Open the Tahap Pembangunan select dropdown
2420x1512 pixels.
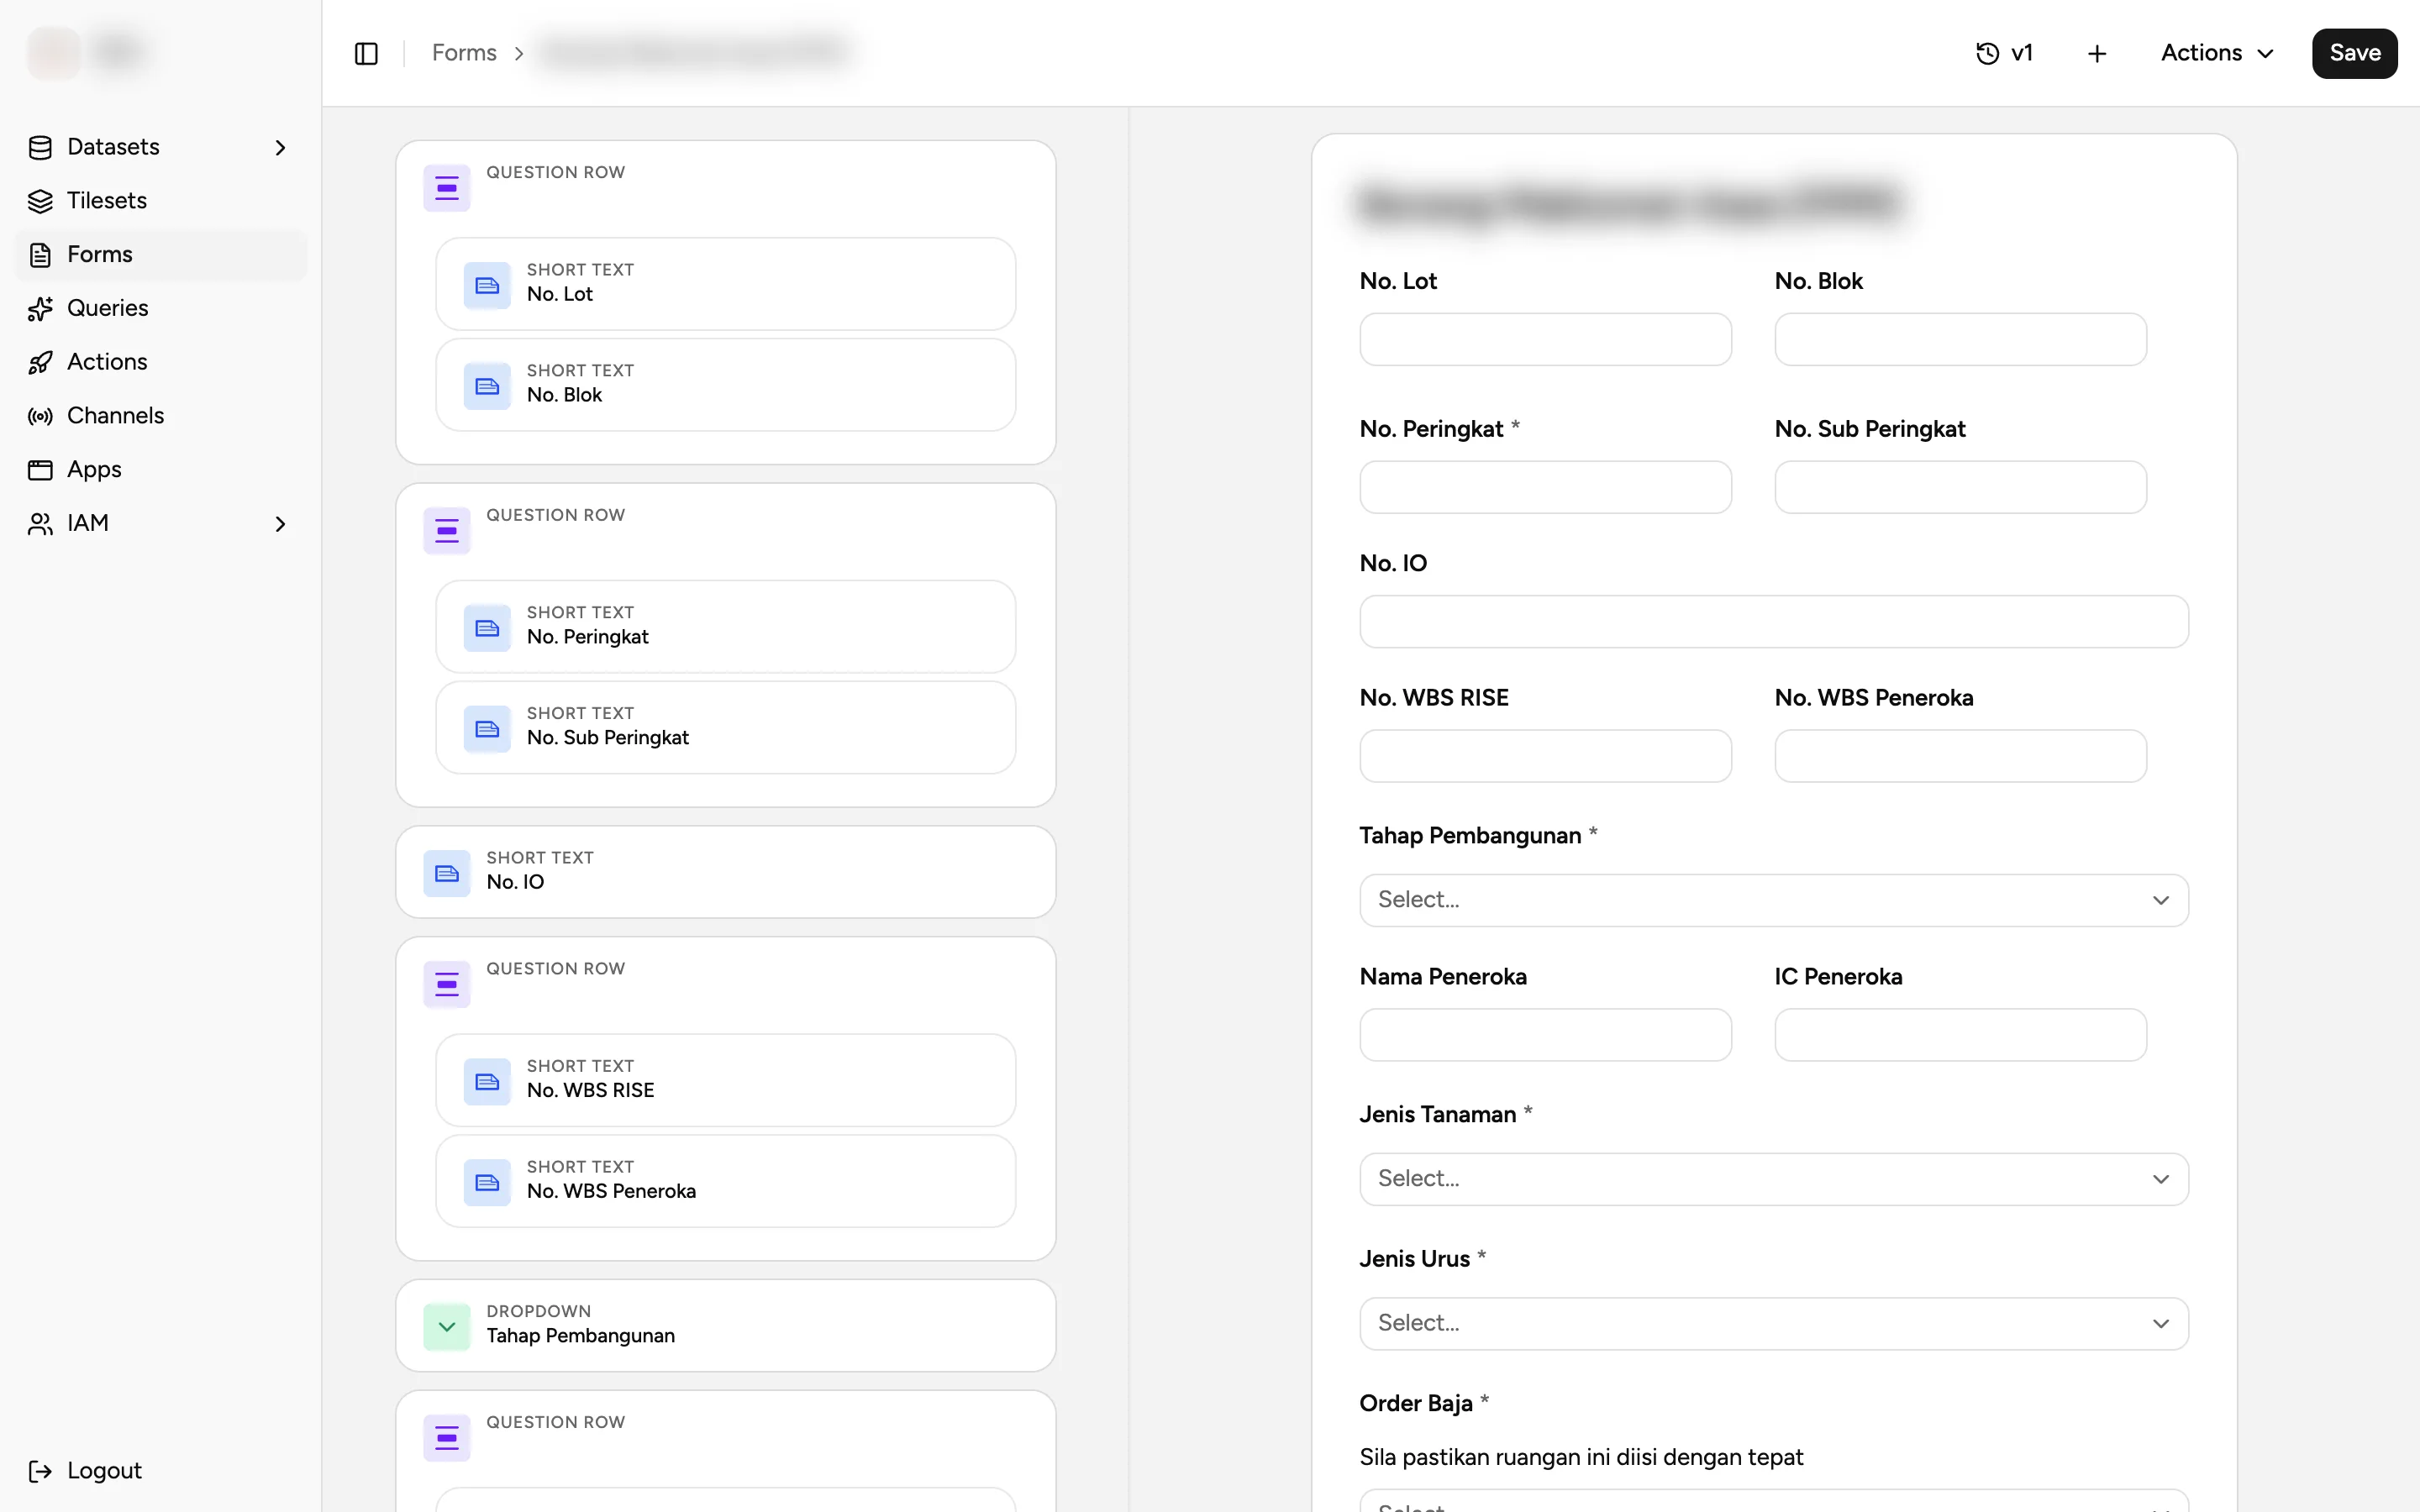(x=1774, y=900)
